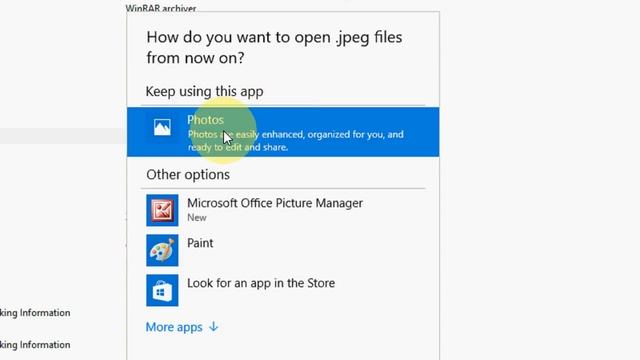Click the WinRAR archiver text behind dialog

[x=161, y=8]
